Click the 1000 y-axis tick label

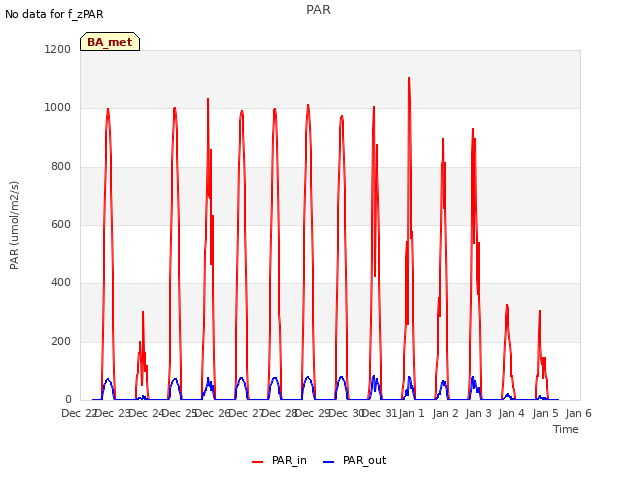58,108
